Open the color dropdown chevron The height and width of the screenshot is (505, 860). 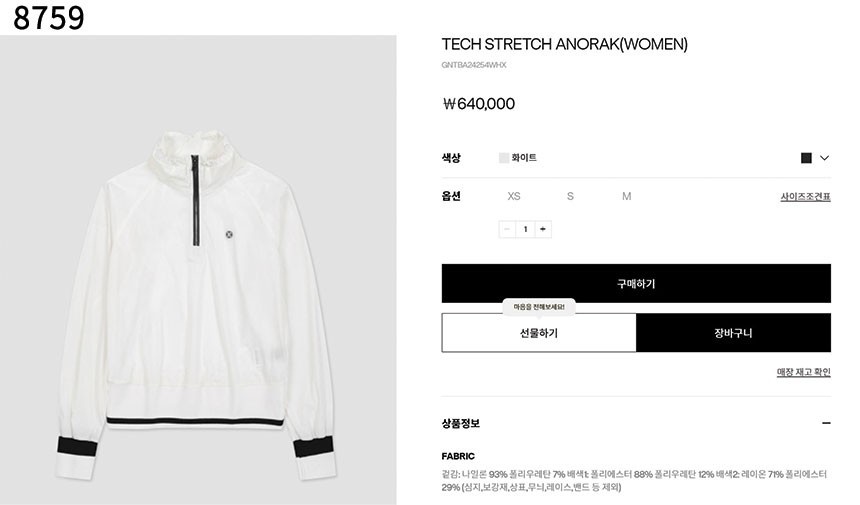pyautogui.click(x=824, y=158)
